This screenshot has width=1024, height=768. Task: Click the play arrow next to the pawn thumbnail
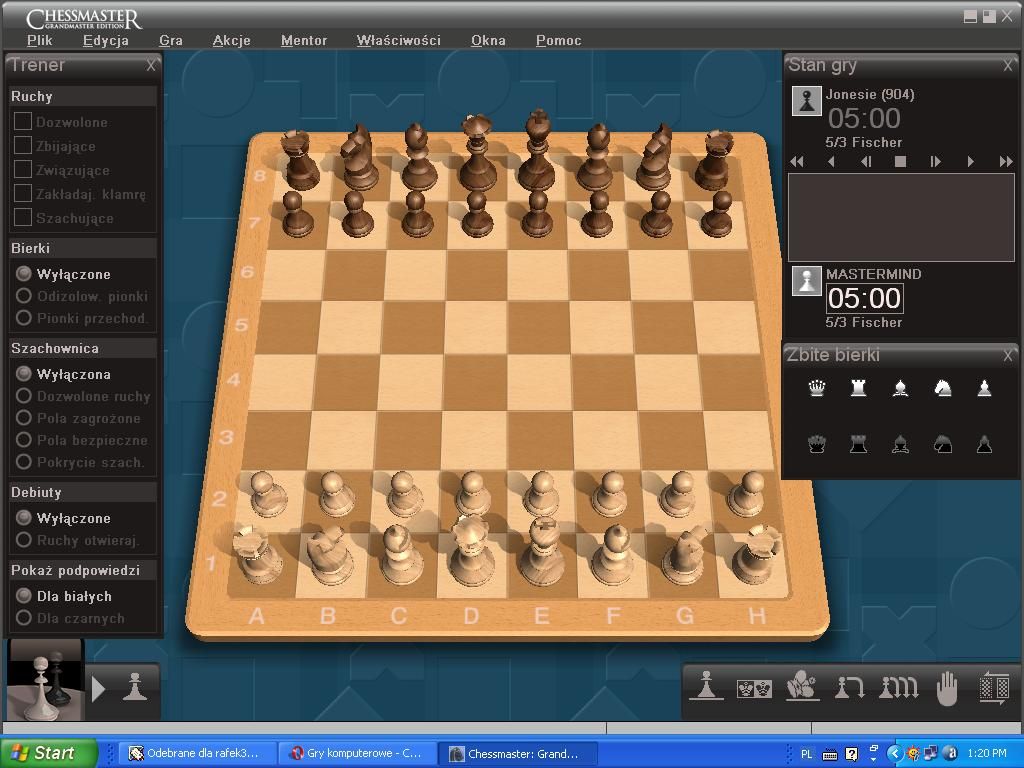coord(97,687)
